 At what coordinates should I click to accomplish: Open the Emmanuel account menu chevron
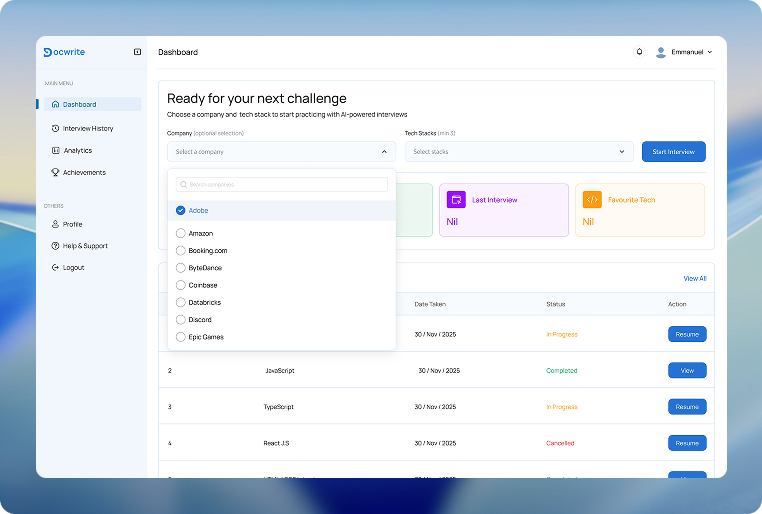(710, 52)
